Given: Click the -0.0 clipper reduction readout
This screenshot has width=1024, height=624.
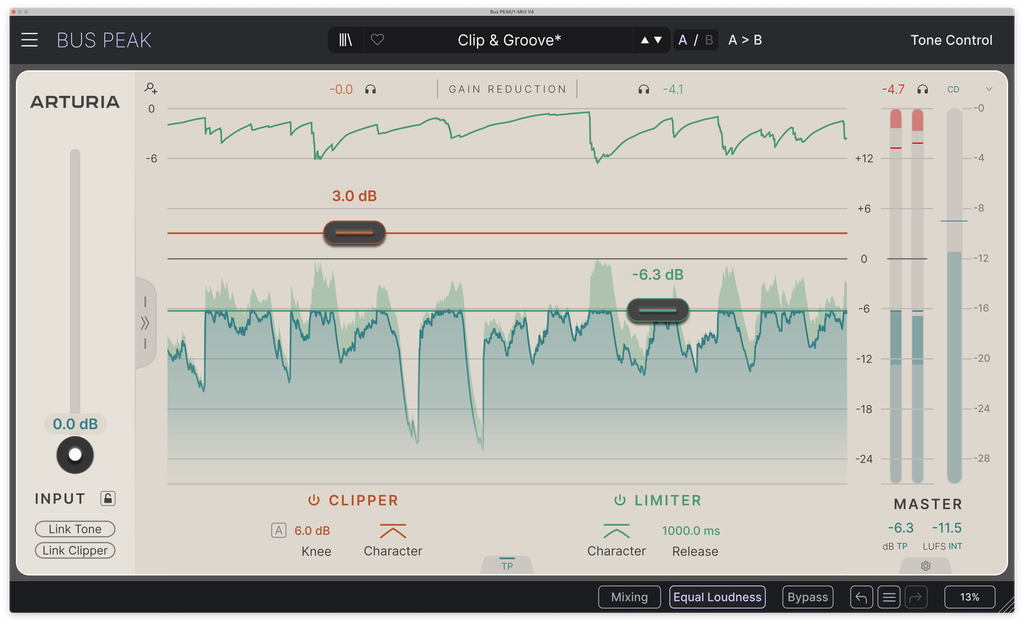Looking at the screenshot, I should pyautogui.click(x=341, y=89).
